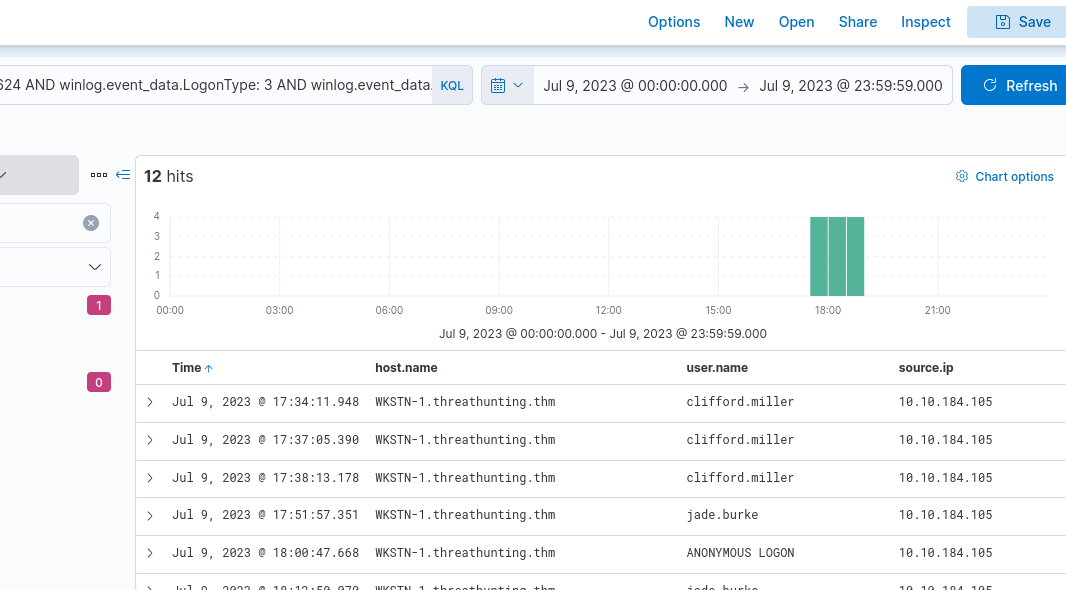Open the three-dot field list options
This screenshot has height=590, width=1066.
(98, 175)
